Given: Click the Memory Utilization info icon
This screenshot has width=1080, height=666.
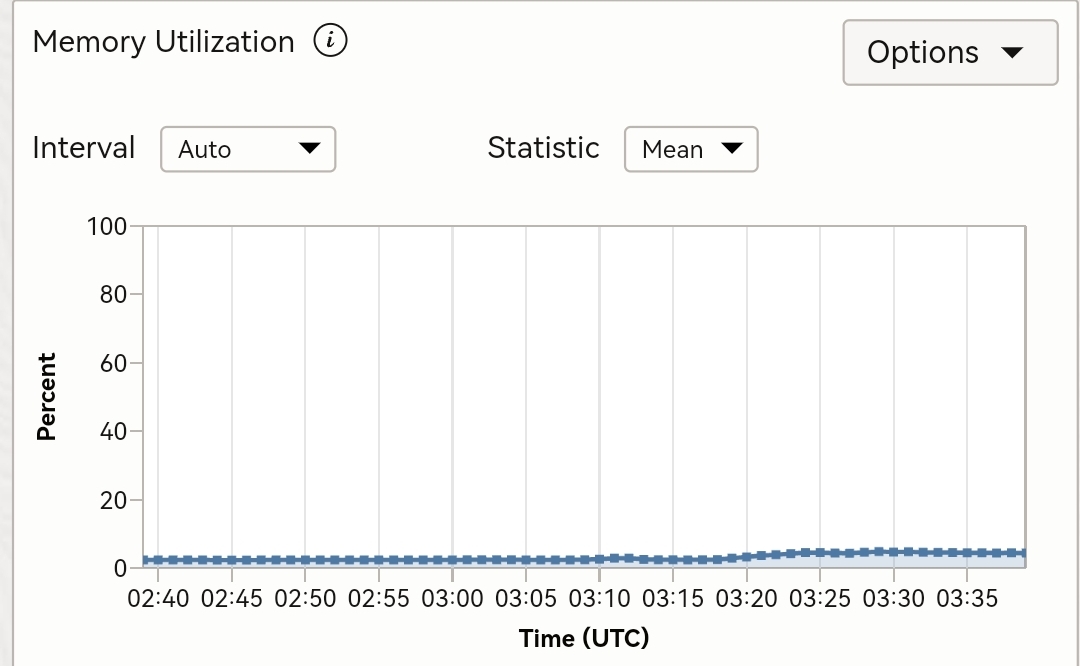Looking at the screenshot, I should [x=331, y=41].
